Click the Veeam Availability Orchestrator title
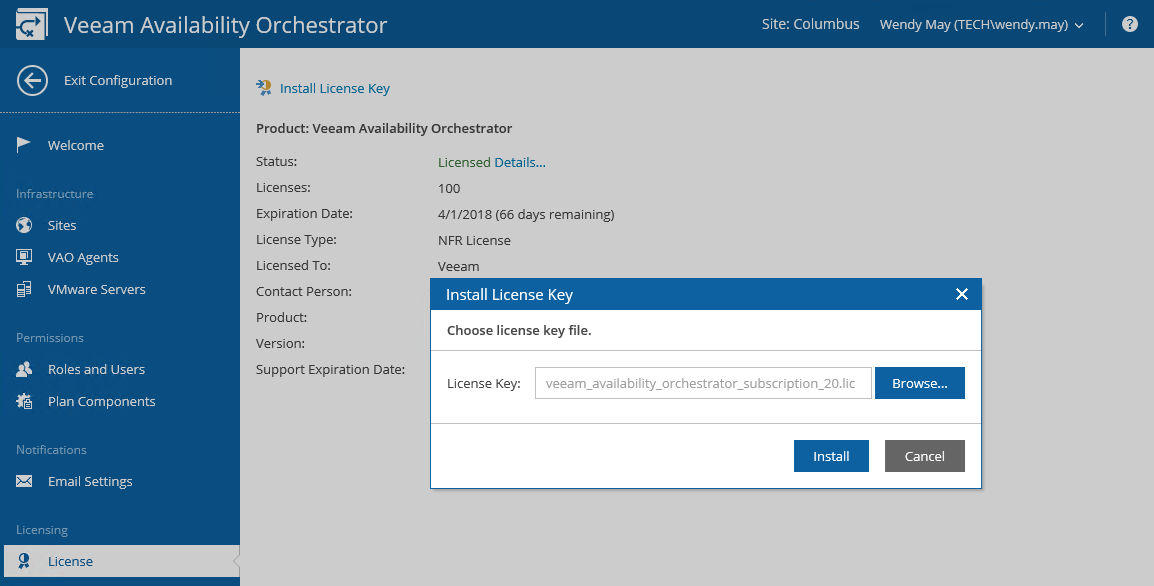 coord(225,24)
